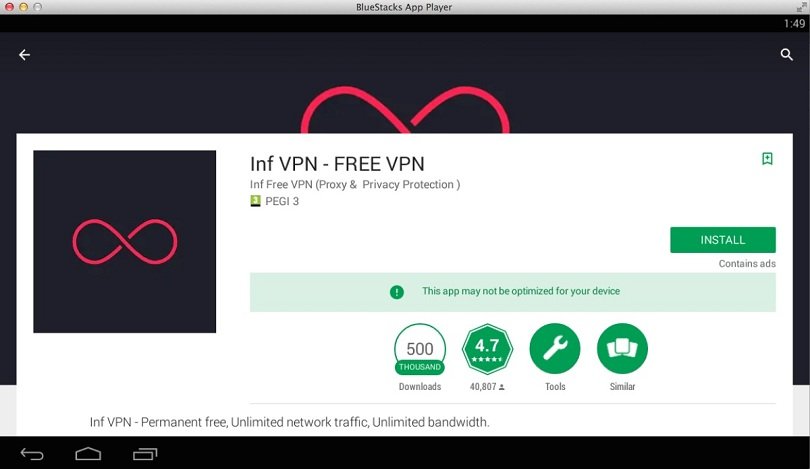Click the 'Inf VPN - FREE VPN' title
The height and width of the screenshot is (469, 810).
tap(337, 164)
